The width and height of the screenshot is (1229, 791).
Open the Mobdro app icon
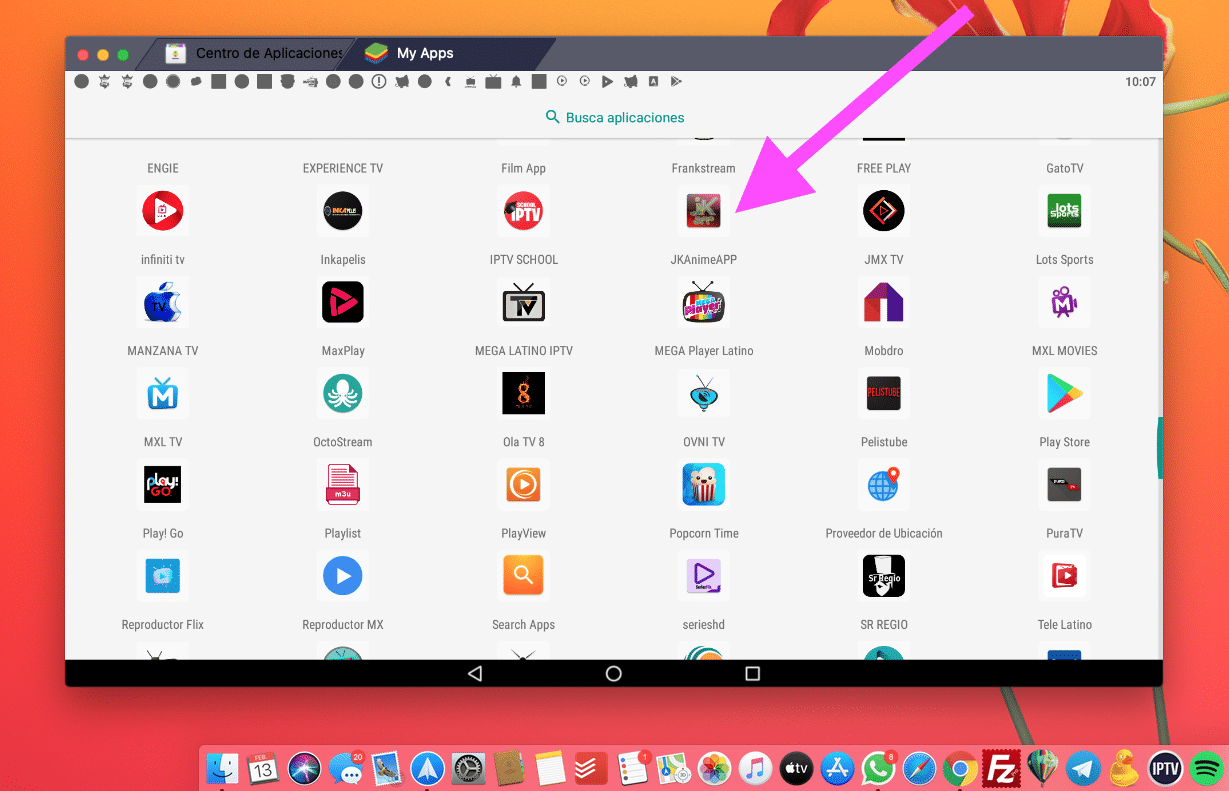click(x=884, y=302)
